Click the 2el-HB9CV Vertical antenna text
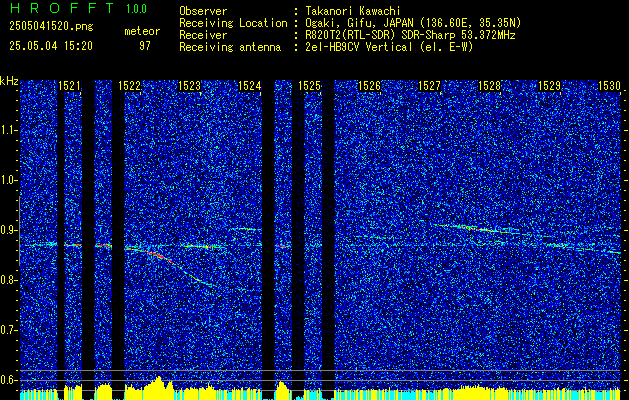The height and width of the screenshot is (400, 629). [x=389, y=47]
